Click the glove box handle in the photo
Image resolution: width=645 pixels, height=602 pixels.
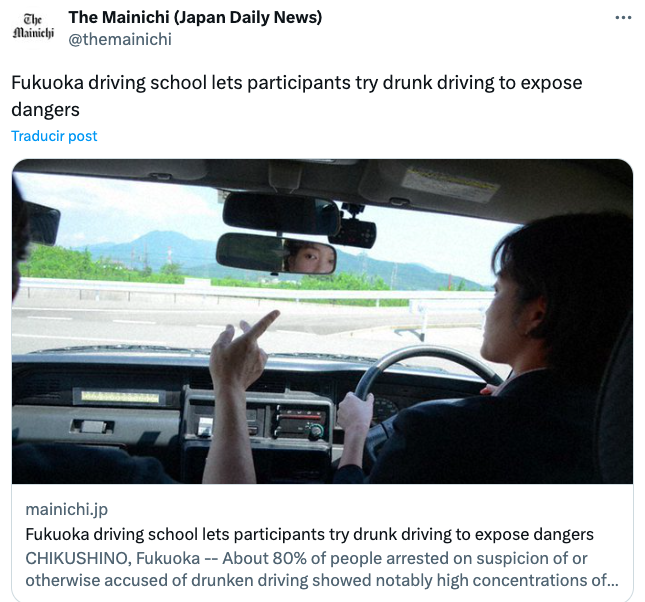[x=92, y=426]
